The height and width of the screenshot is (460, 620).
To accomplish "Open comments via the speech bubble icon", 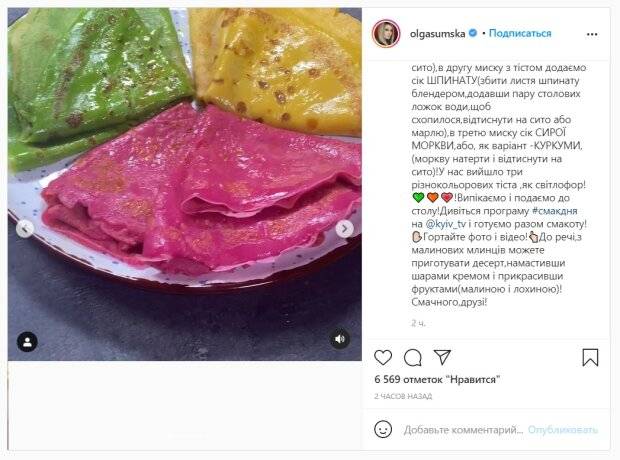I will 412,358.
